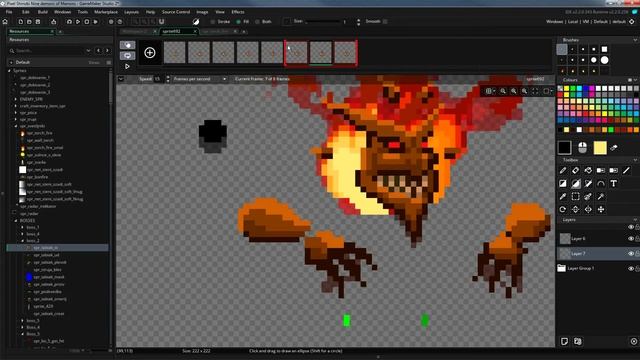Click the Stop icon in main toolbar
This screenshot has width=640, height=360.
87,22
